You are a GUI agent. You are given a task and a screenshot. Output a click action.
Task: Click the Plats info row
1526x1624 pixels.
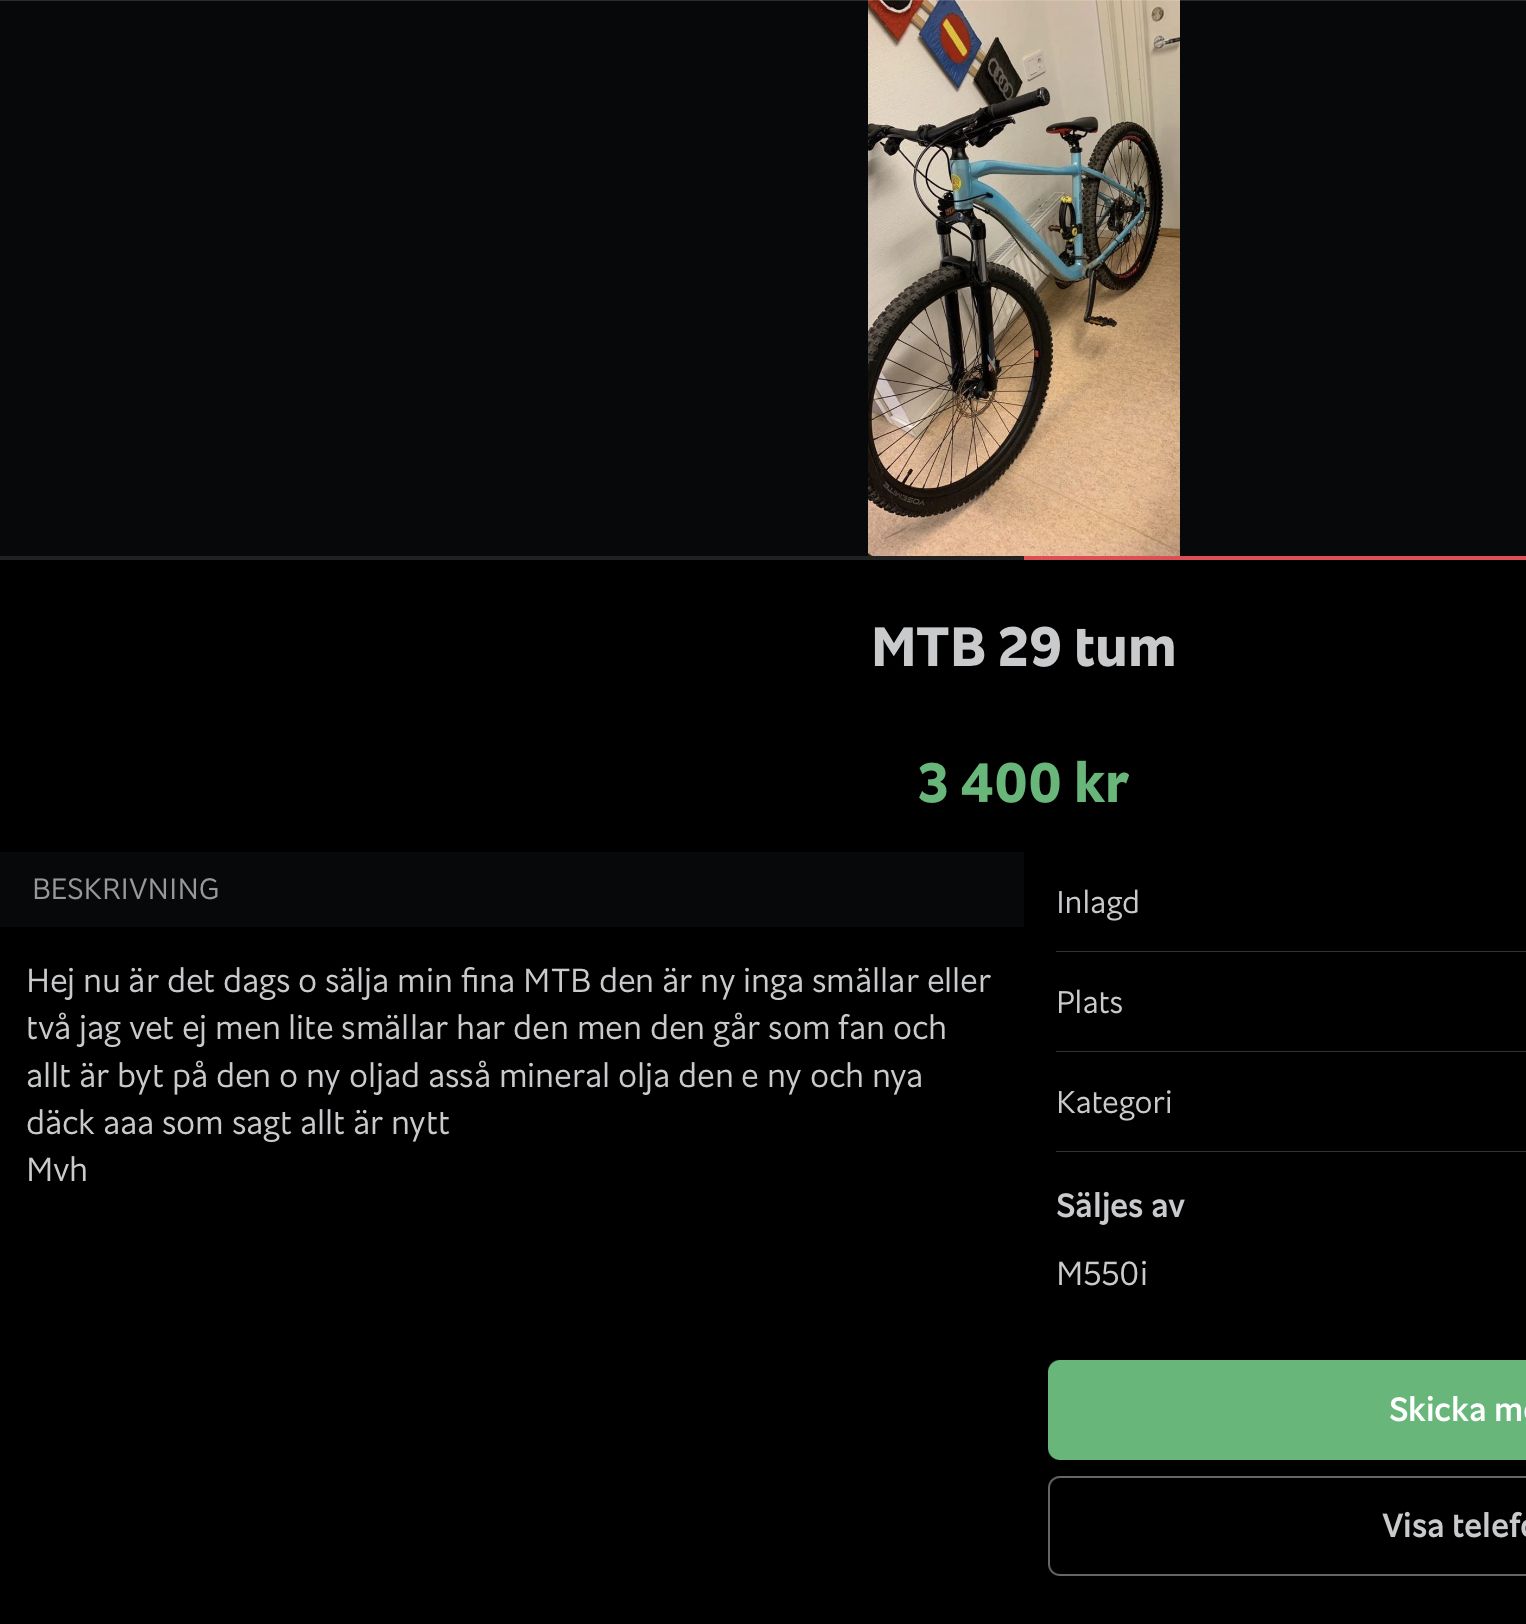pos(1291,1002)
